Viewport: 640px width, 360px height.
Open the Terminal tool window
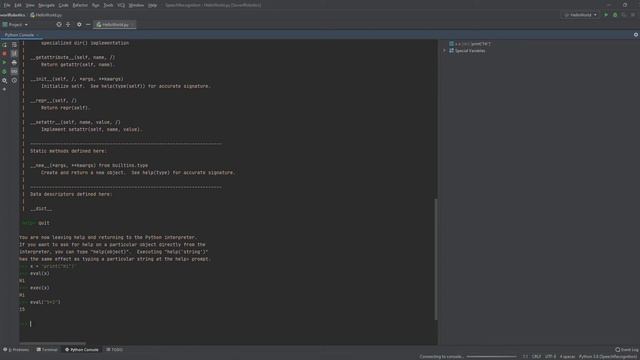coord(47,350)
